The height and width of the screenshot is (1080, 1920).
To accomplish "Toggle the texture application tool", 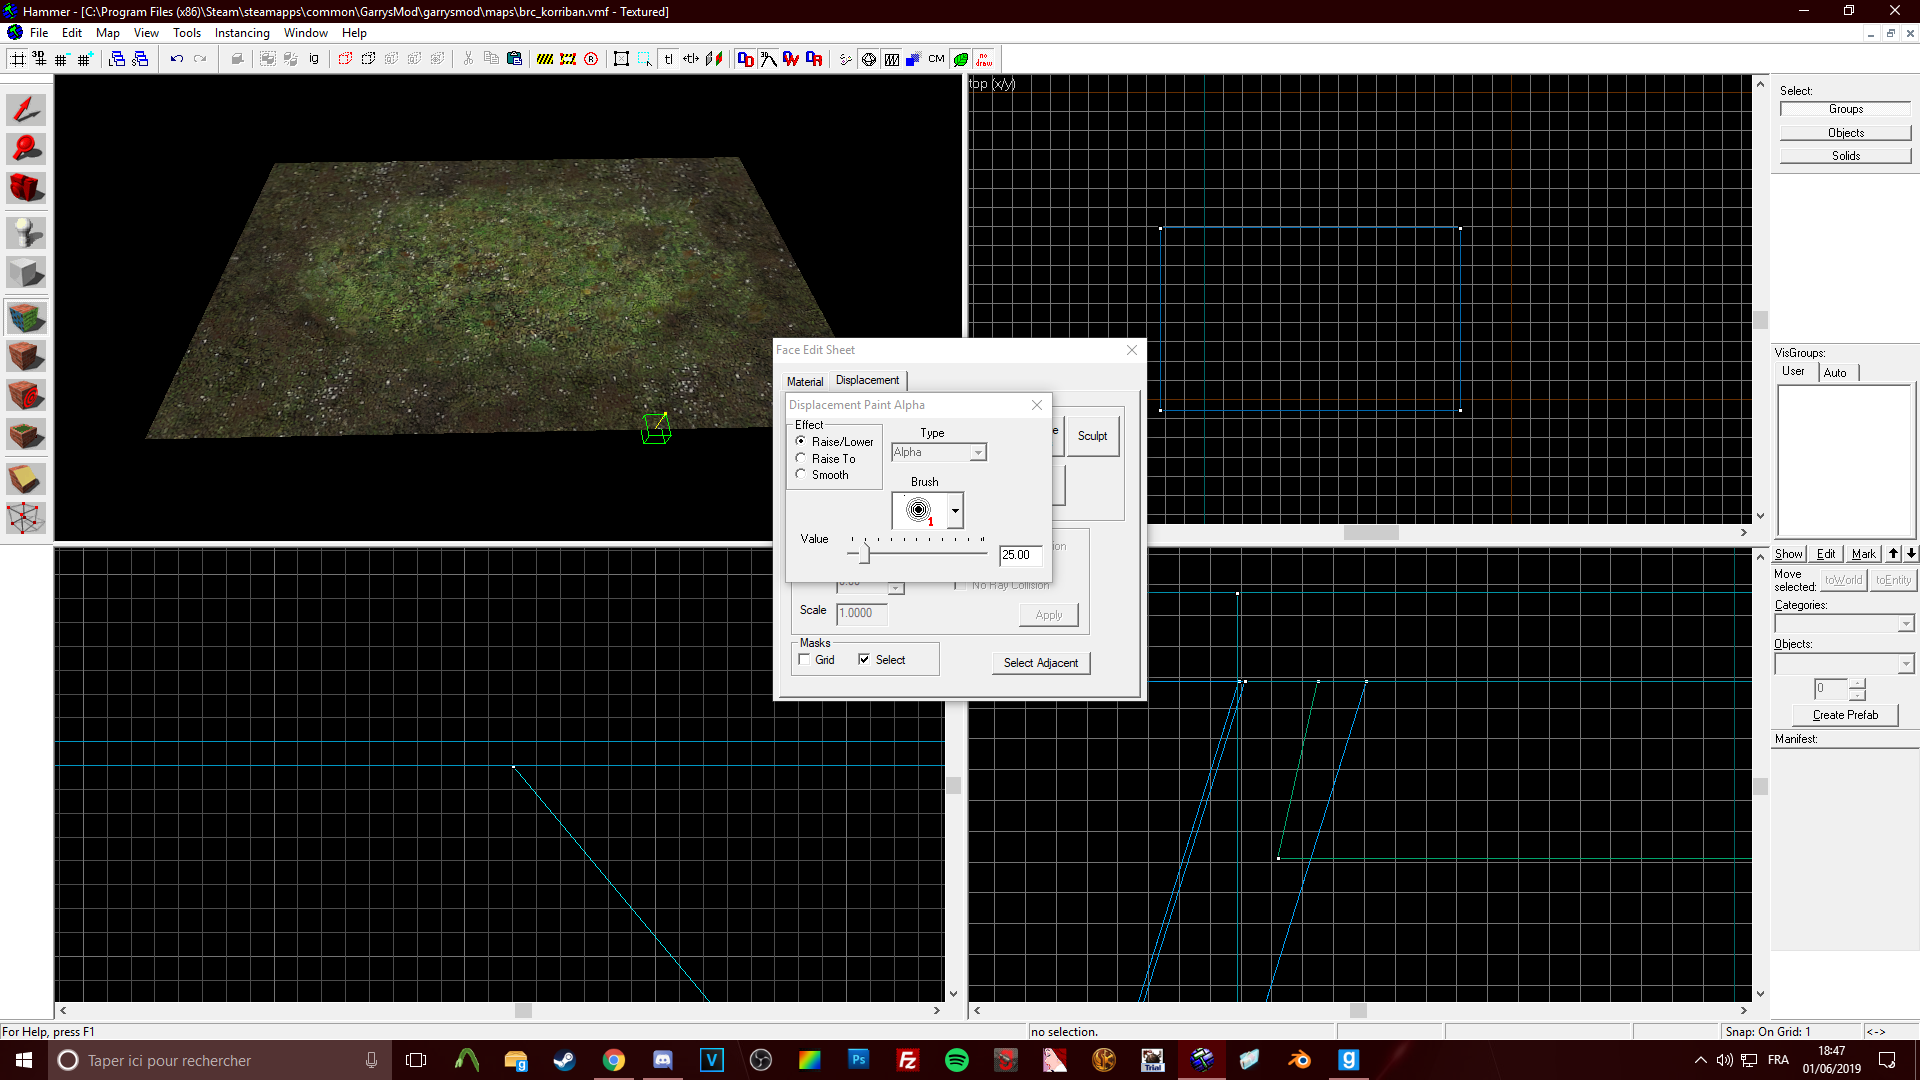I will 26,318.
